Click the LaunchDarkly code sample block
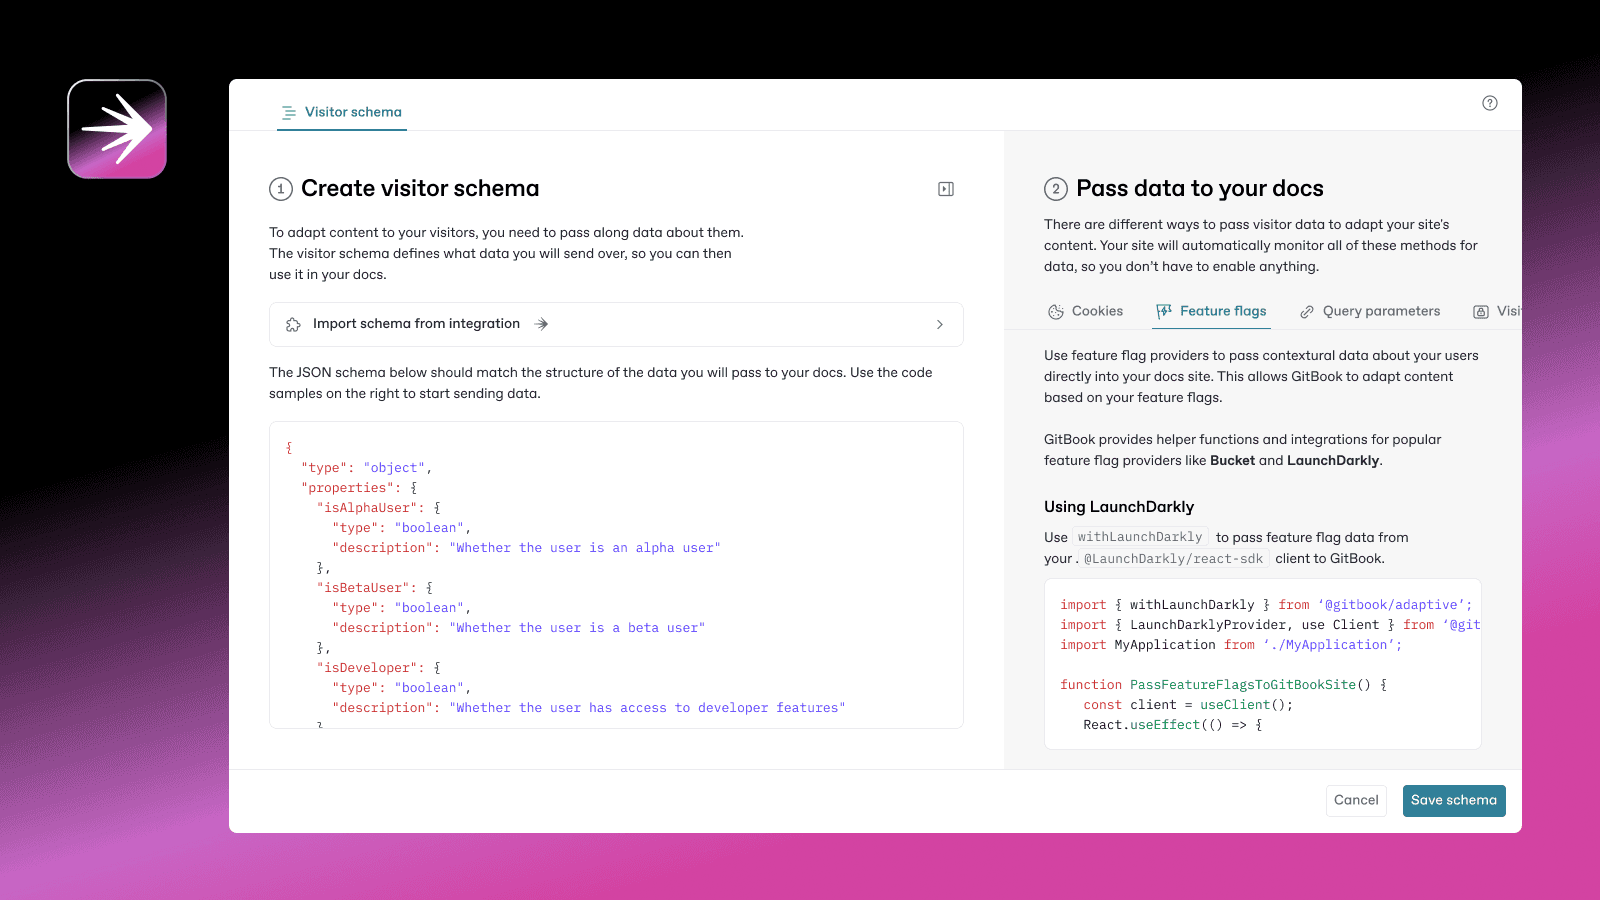The width and height of the screenshot is (1600, 900). (1262, 664)
